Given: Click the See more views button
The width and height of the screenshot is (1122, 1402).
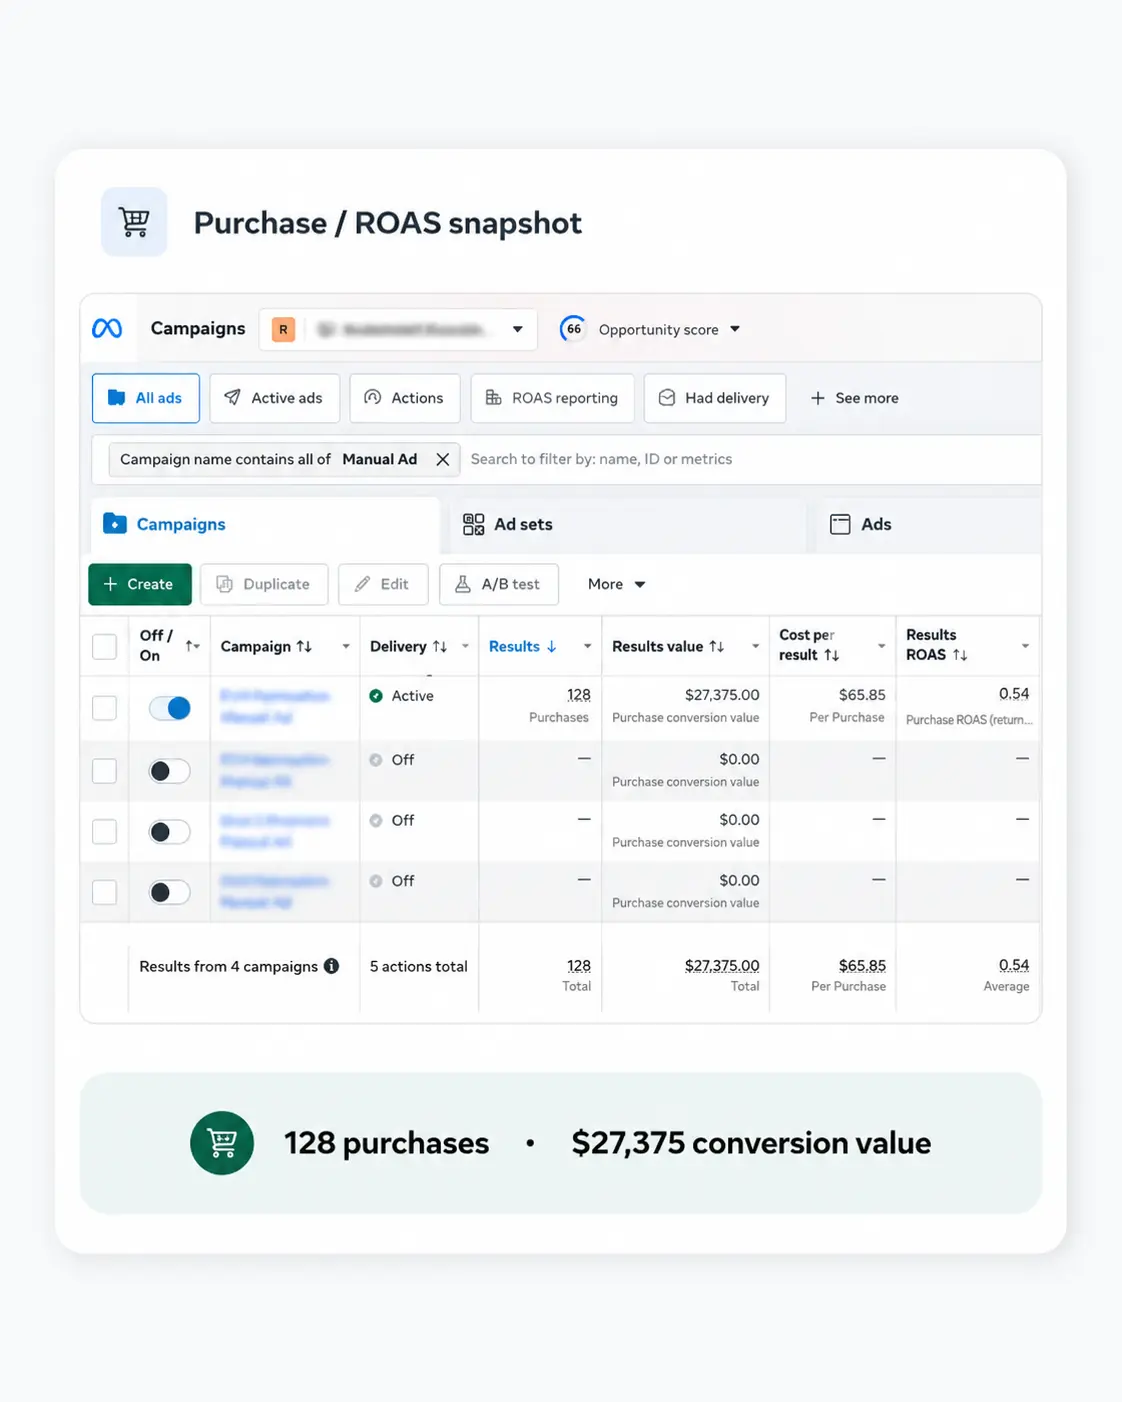Looking at the screenshot, I should coord(854,398).
